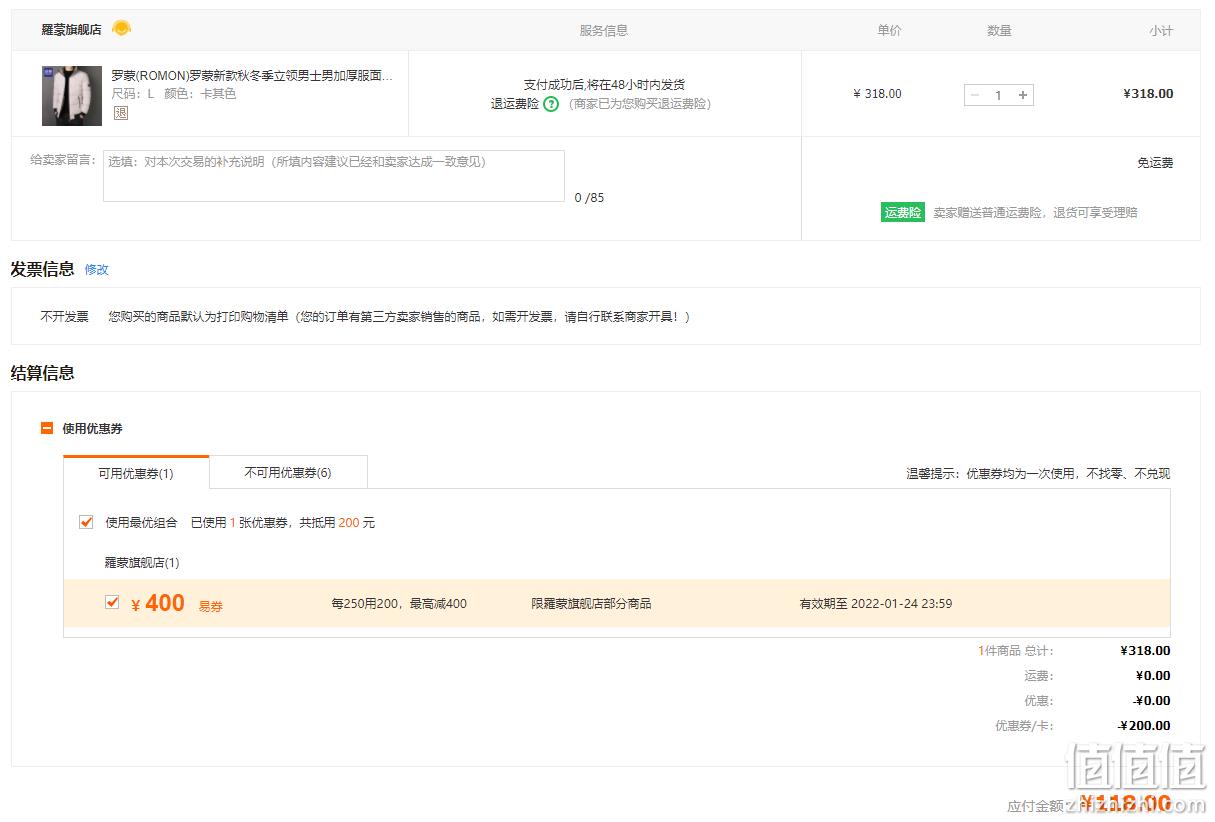
Task: Click the 服务信息 column header
Action: click(604, 30)
